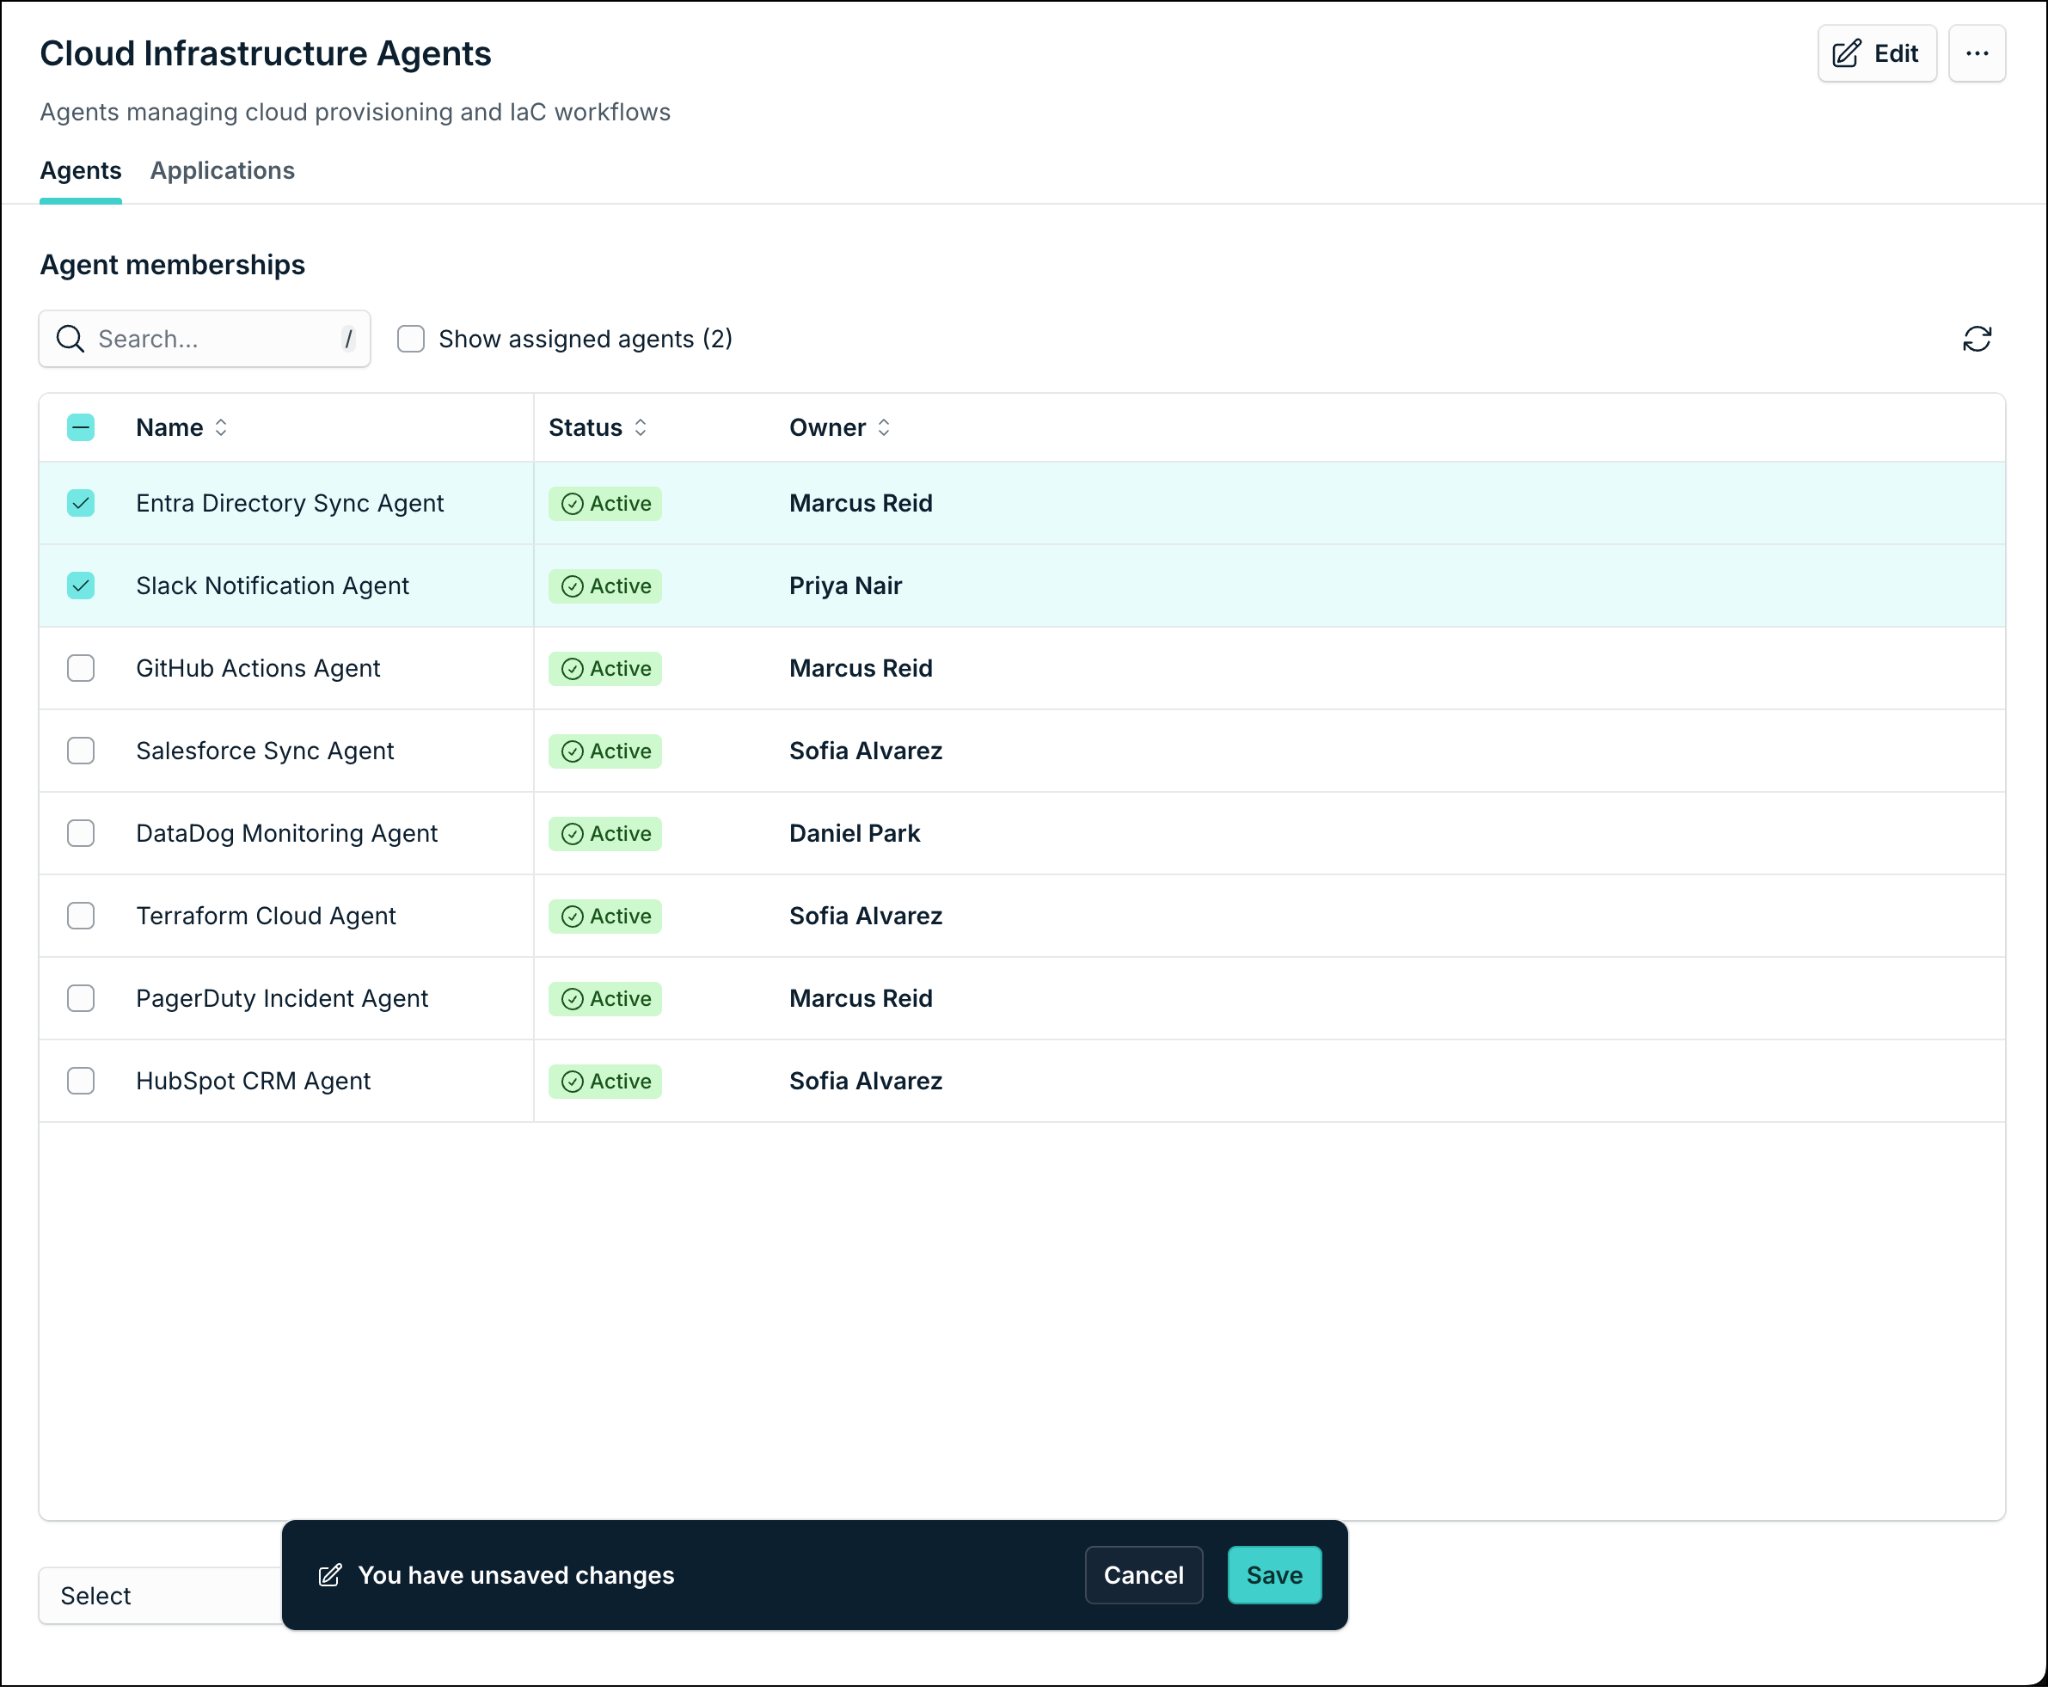Sort by Name column arrows
The height and width of the screenshot is (1687, 2048).
(221, 428)
